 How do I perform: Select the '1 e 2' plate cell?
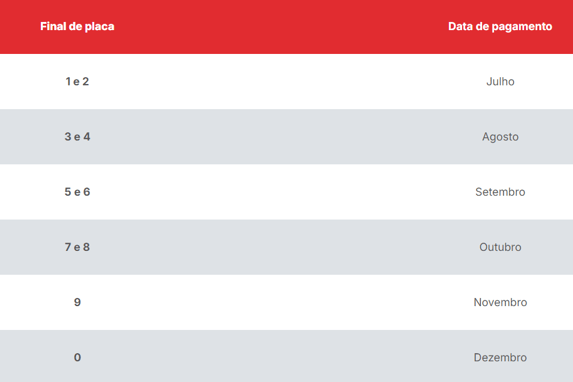(x=77, y=82)
